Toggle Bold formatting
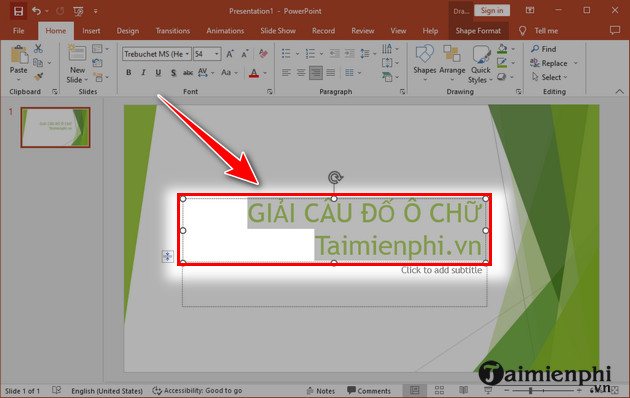The height and width of the screenshot is (398, 630). [129, 73]
